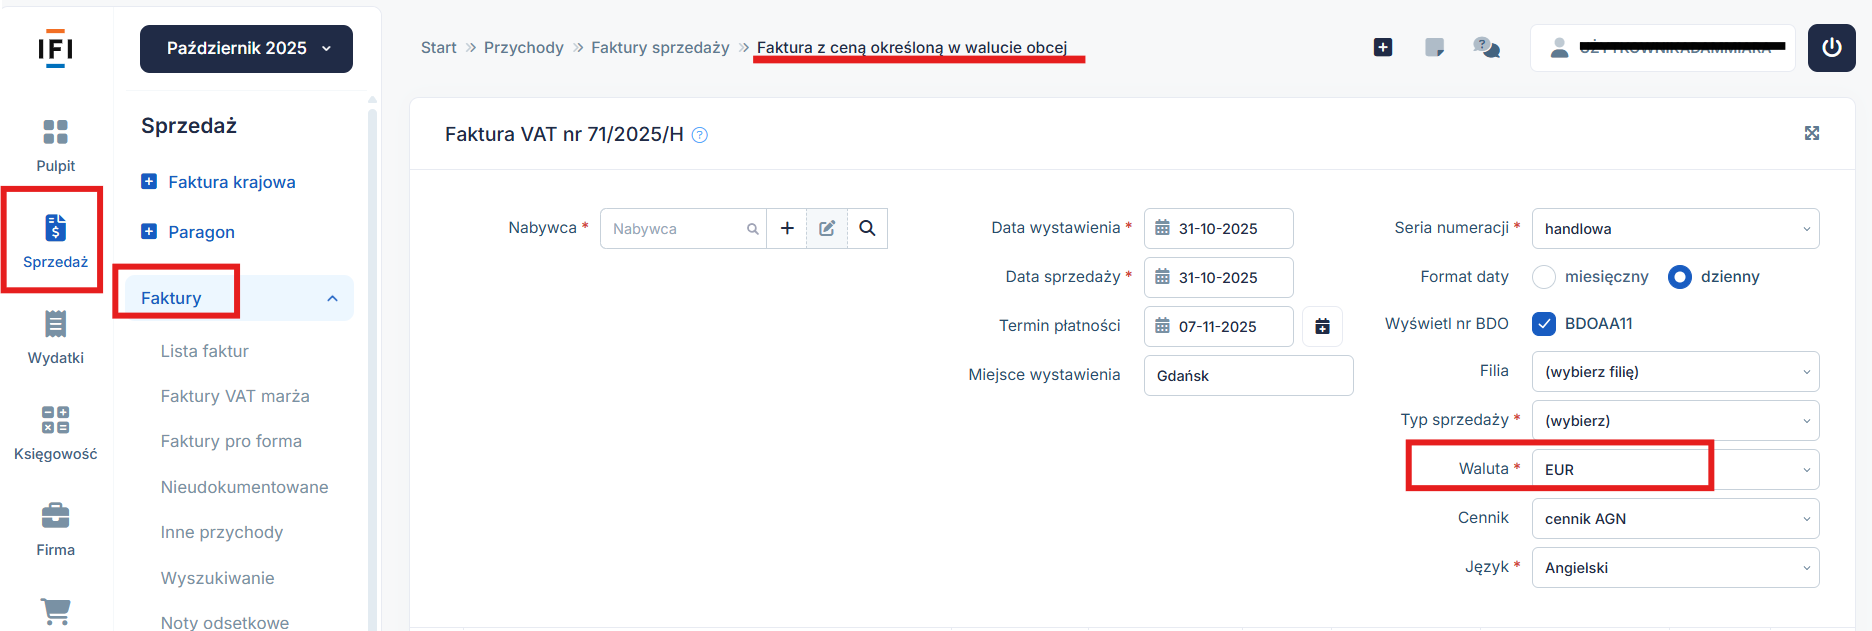Click the fullscreen expand icon of invoice panel
Image resolution: width=1872 pixels, height=631 pixels.
[x=1811, y=133]
